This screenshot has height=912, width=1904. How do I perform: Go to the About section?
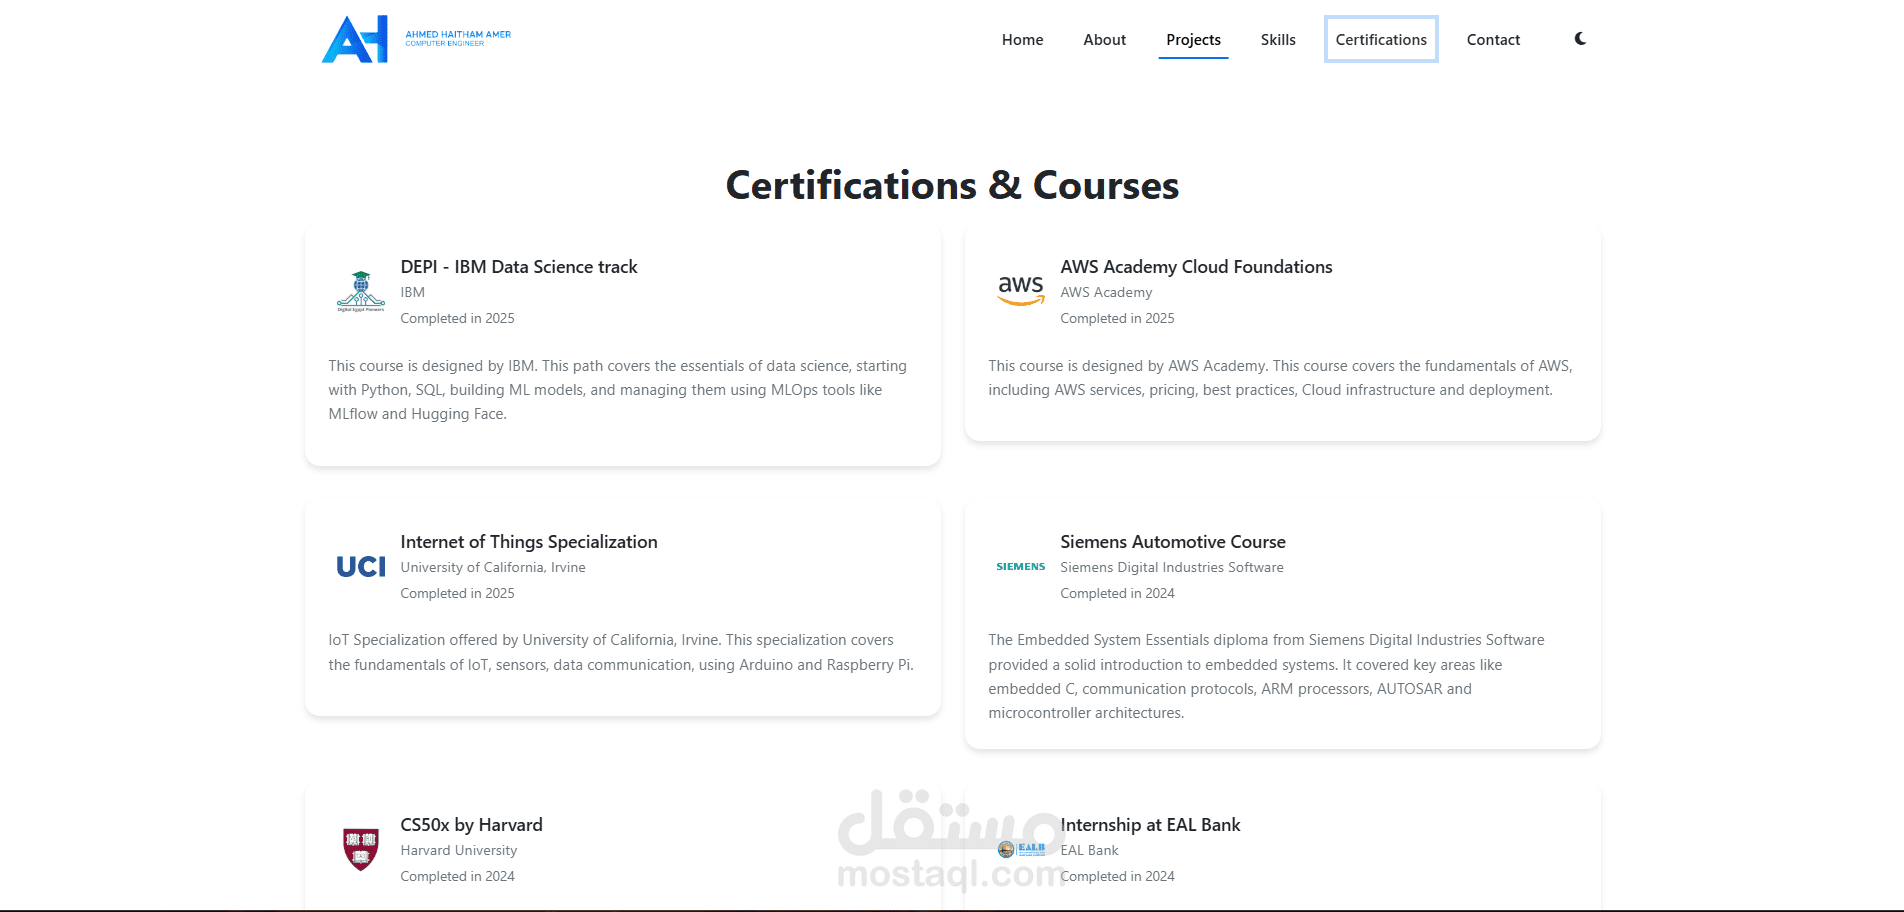click(1104, 40)
